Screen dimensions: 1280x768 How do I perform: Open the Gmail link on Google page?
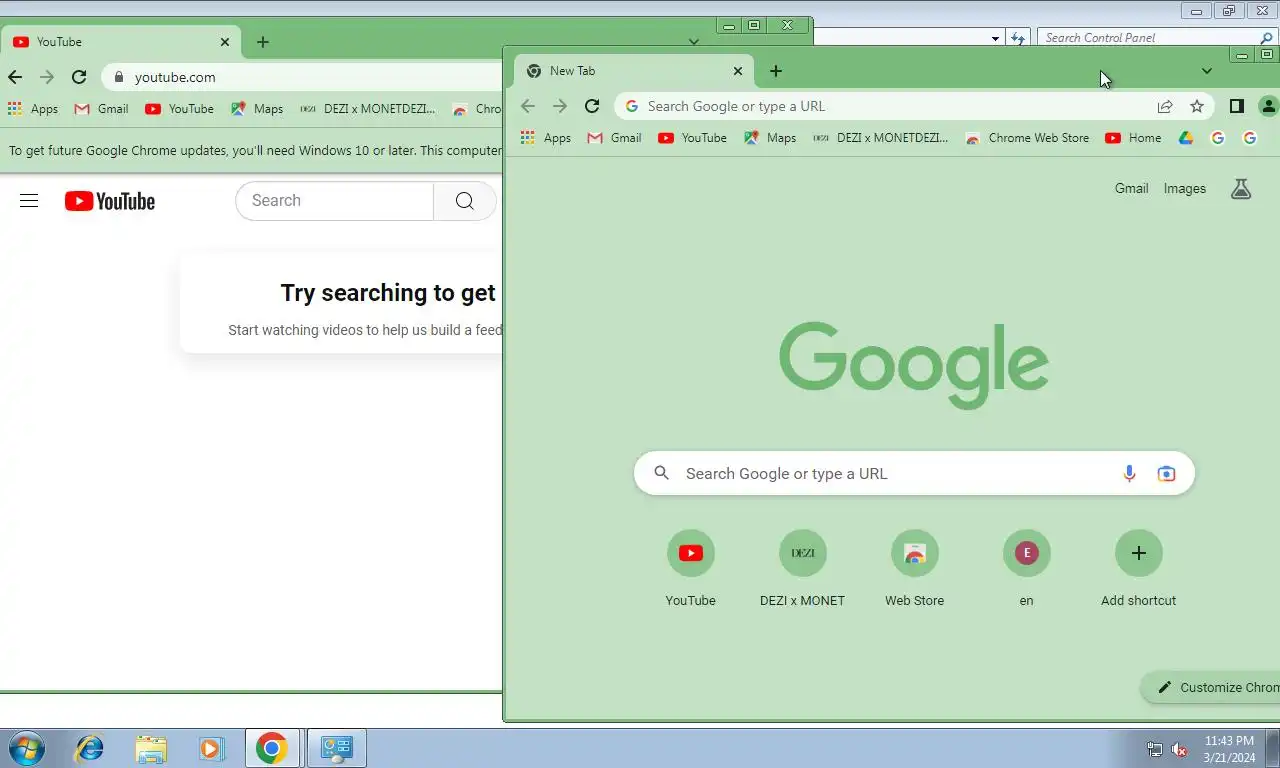coord(1131,188)
